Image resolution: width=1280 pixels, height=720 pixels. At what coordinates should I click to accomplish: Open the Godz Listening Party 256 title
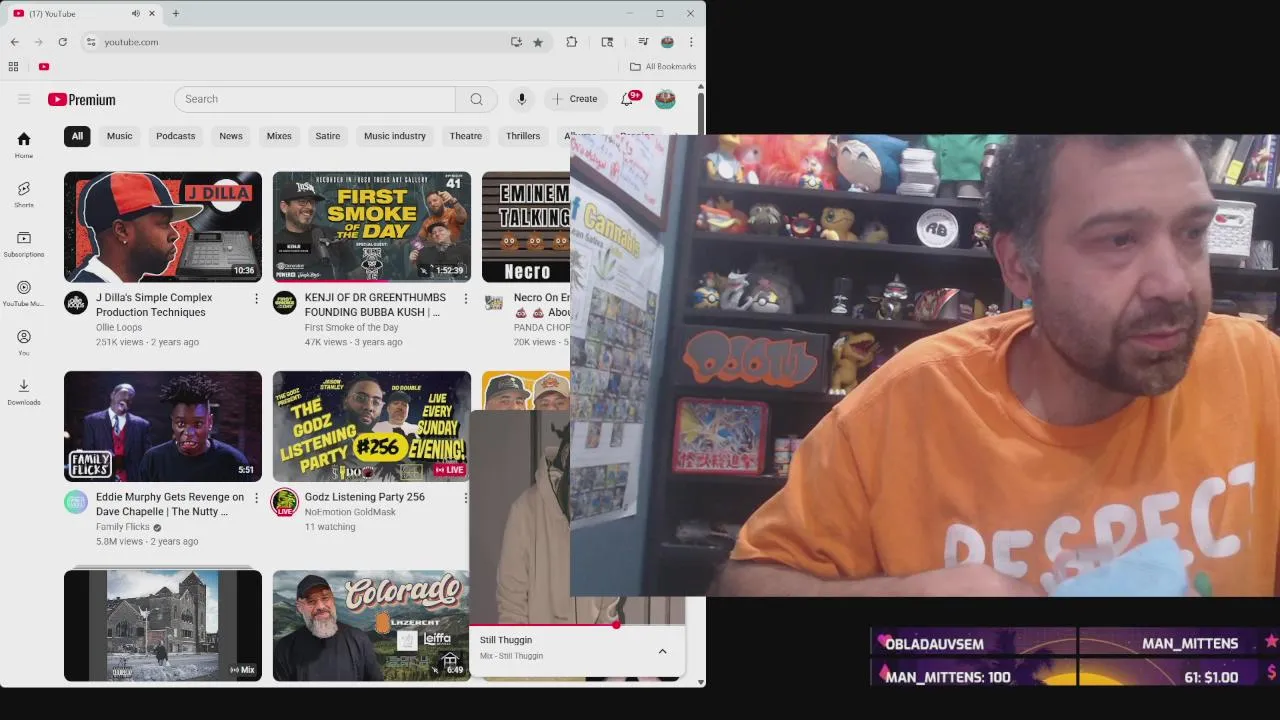[x=365, y=497]
